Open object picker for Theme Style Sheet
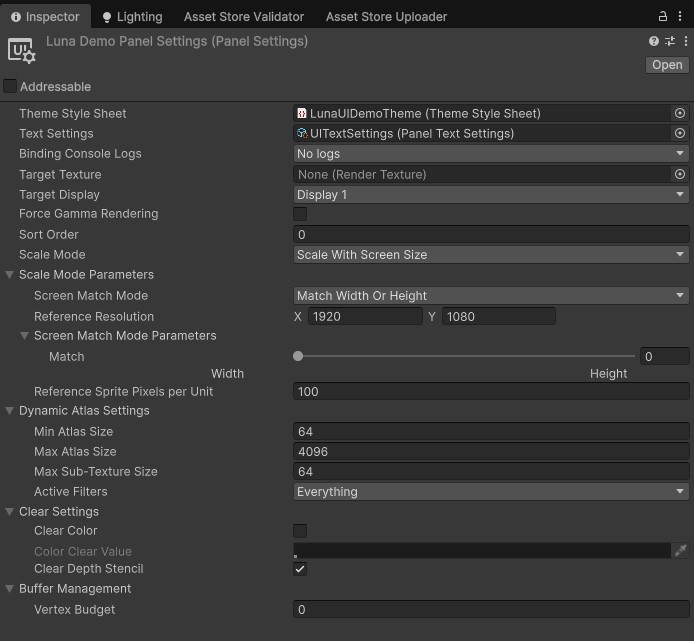Image resolution: width=694 pixels, height=641 pixels. [680, 113]
